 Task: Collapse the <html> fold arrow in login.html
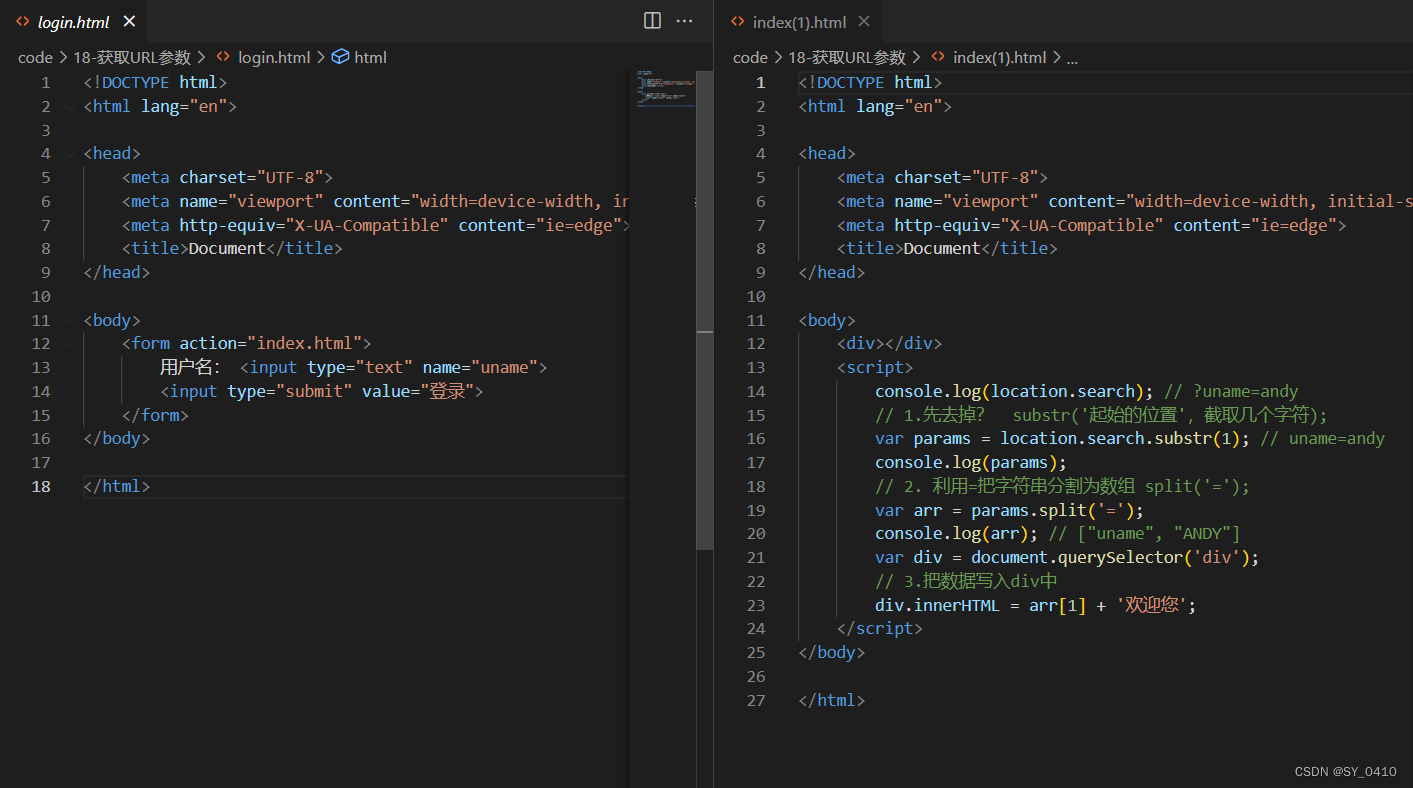[69, 106]
